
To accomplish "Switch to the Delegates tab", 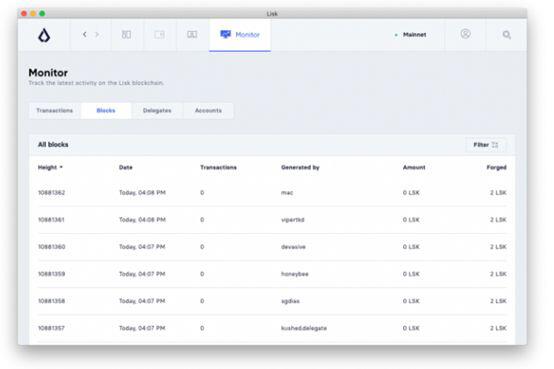I will pos(157,111).
